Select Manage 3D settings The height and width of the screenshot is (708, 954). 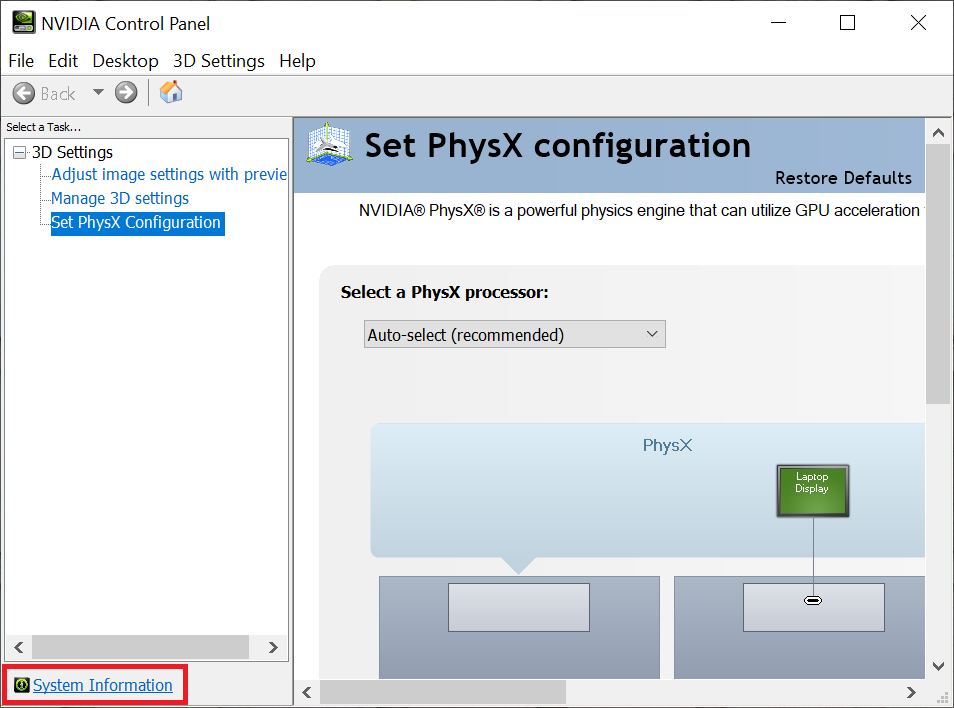coord(120,198)
